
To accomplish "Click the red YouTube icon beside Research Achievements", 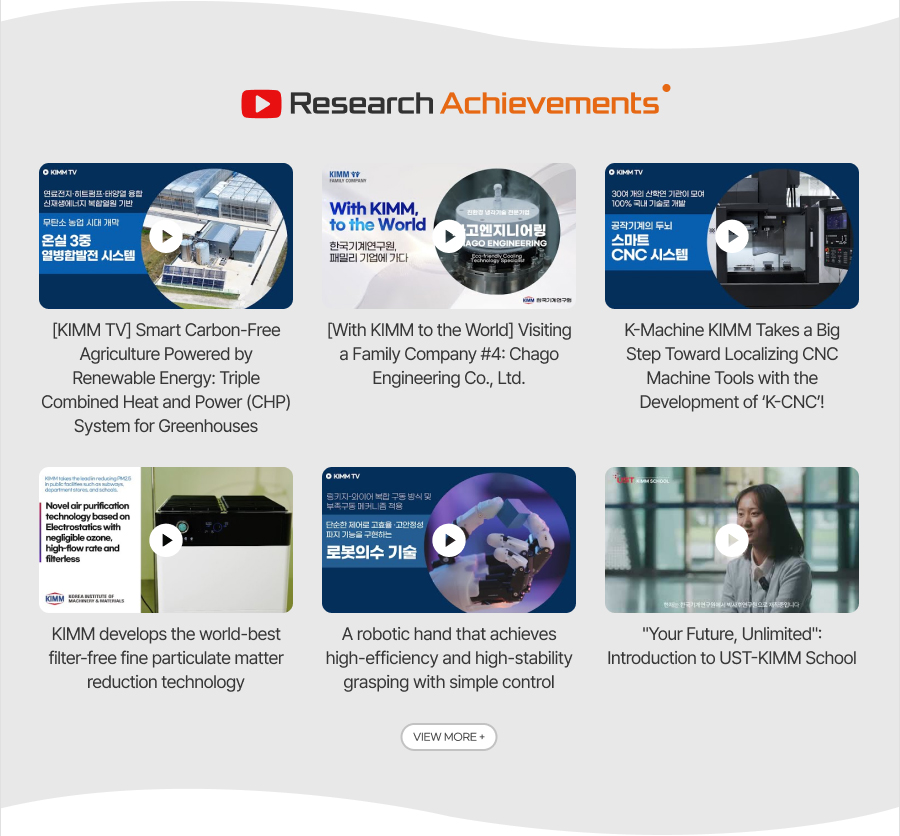I will (261, 104).
